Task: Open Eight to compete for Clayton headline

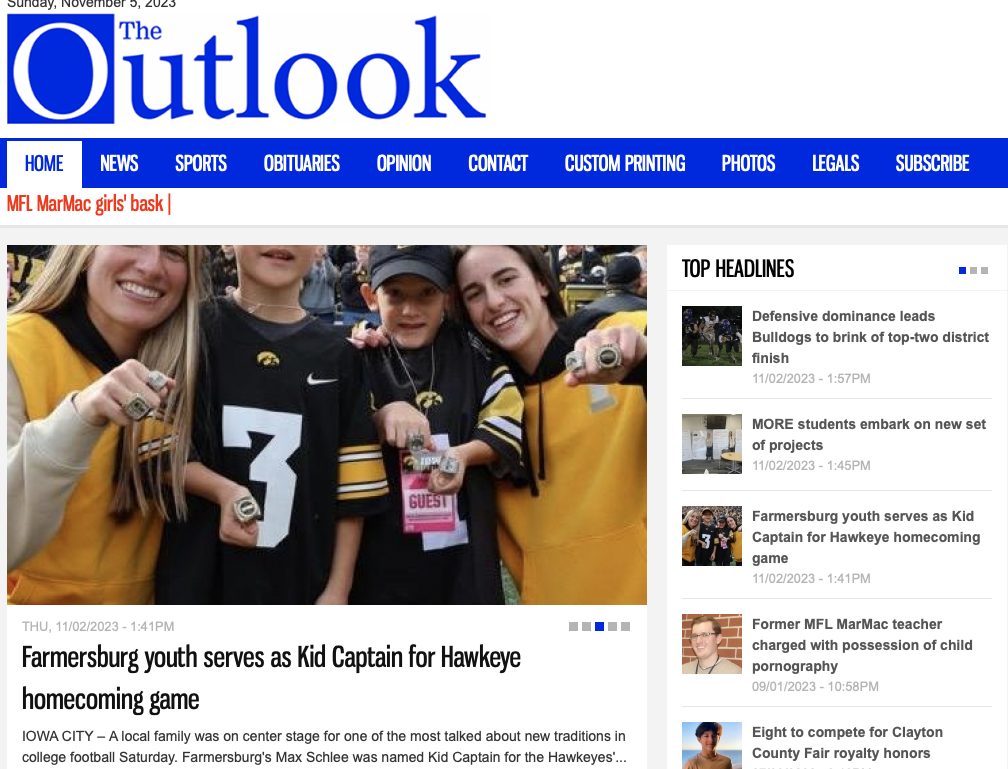Action: (847, 743)
